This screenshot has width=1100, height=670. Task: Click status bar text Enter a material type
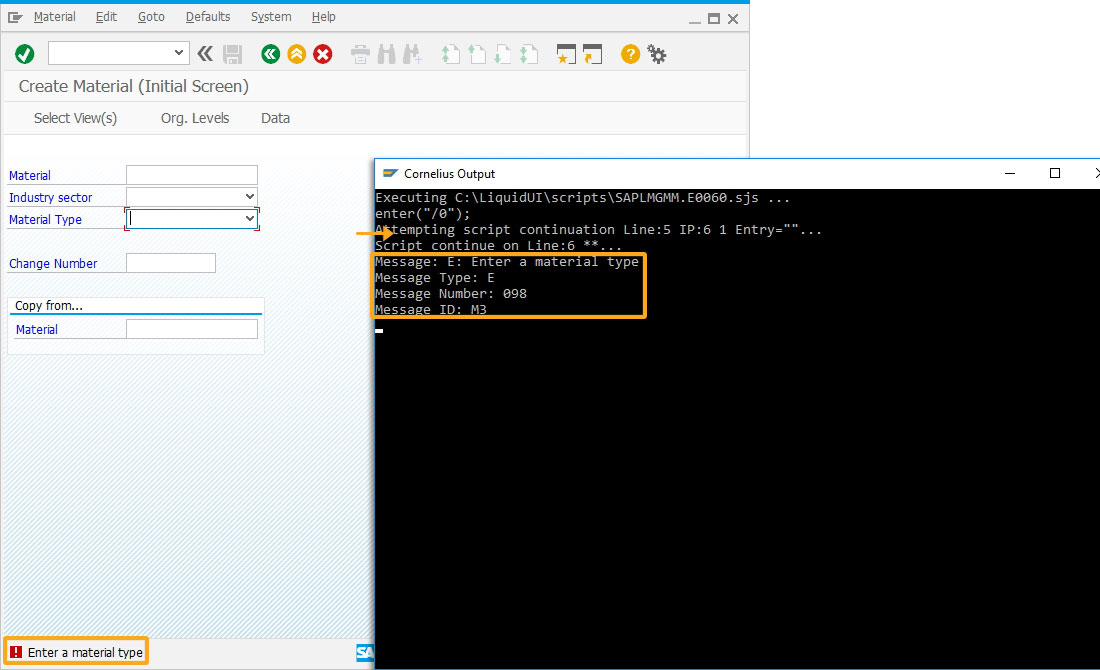(85, 652)
